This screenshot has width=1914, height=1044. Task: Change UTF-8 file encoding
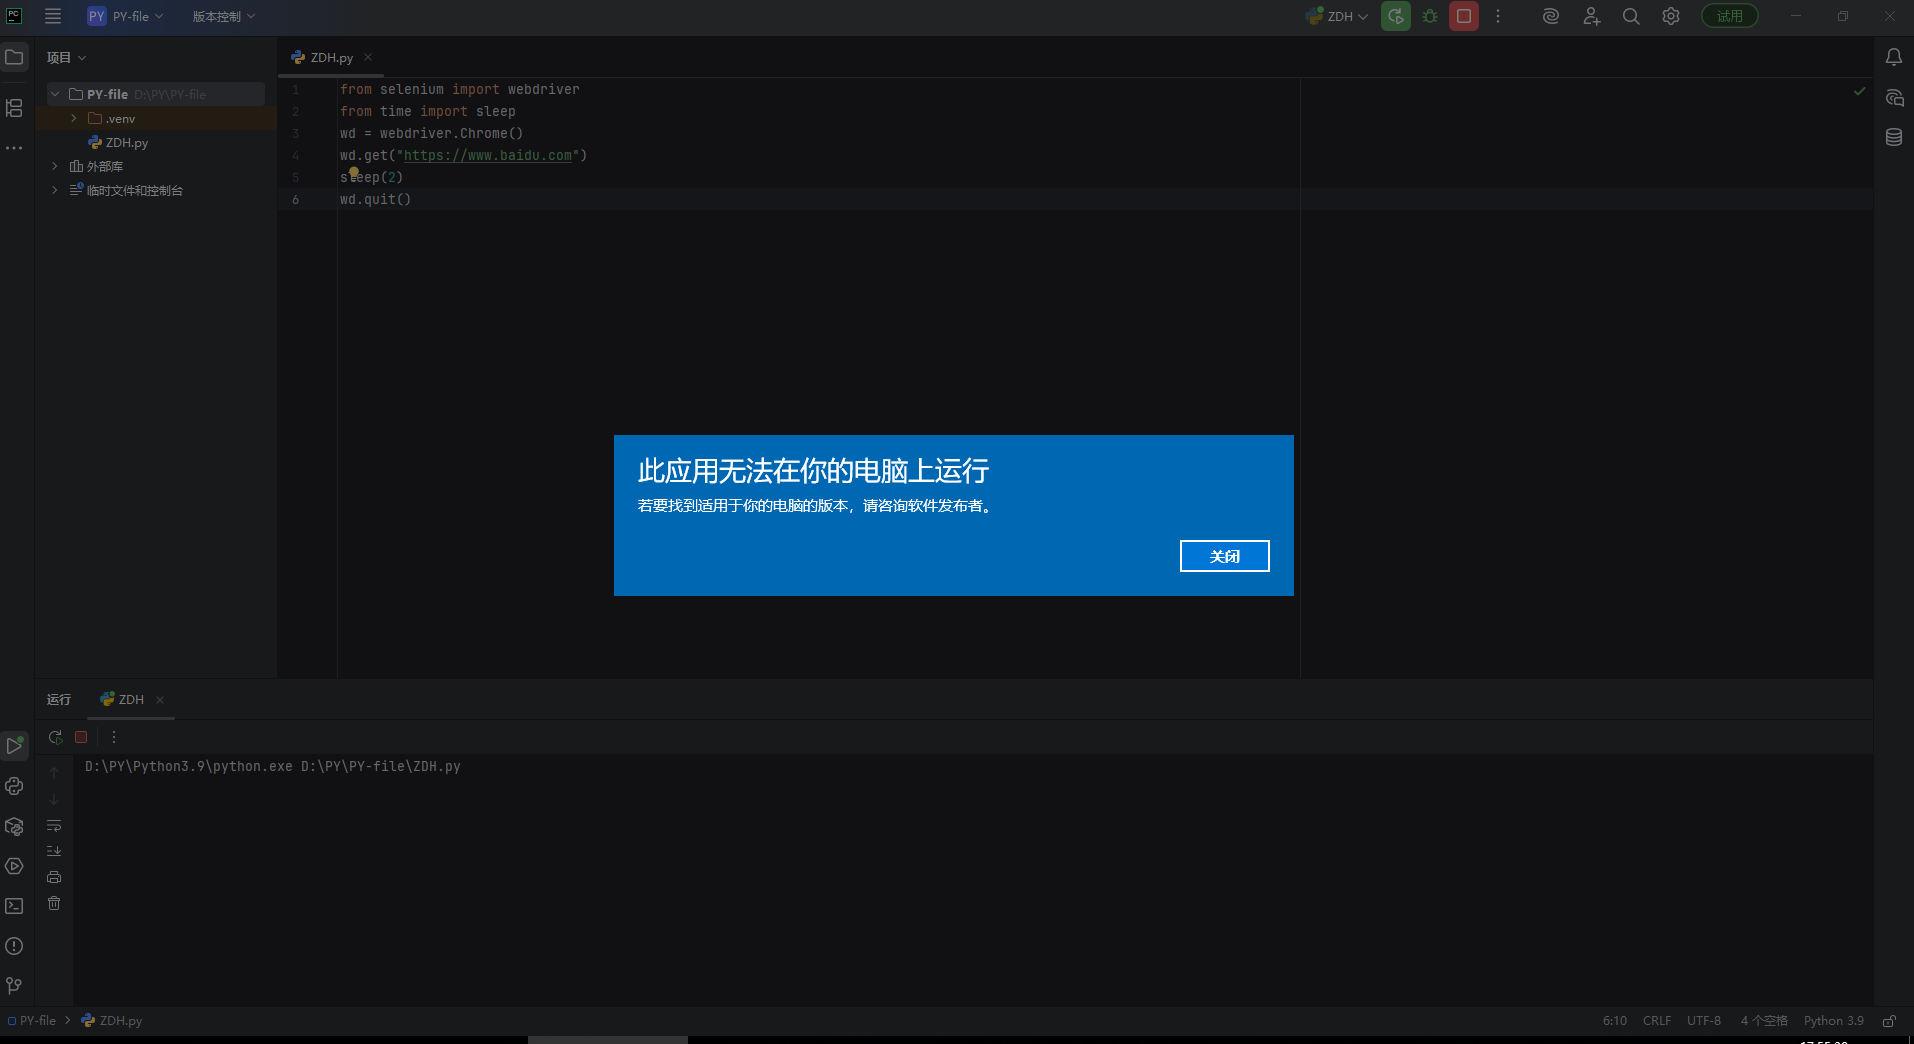(1704, 1021)
